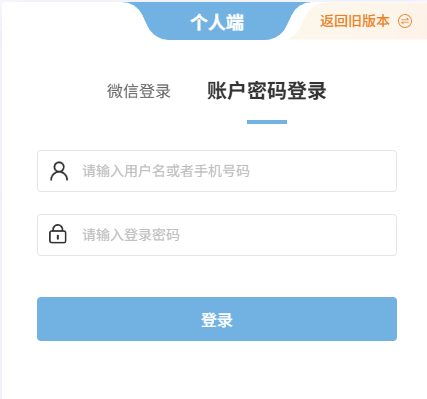427x399 pixels.
Task: Click placeholder text 请输入登录密码
Action: pos(131,235)
